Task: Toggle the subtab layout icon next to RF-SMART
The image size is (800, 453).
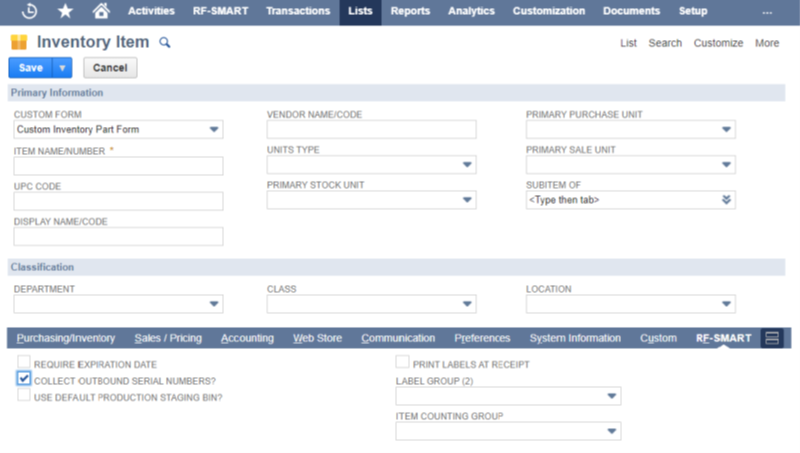Action: [x=771, y=338]
